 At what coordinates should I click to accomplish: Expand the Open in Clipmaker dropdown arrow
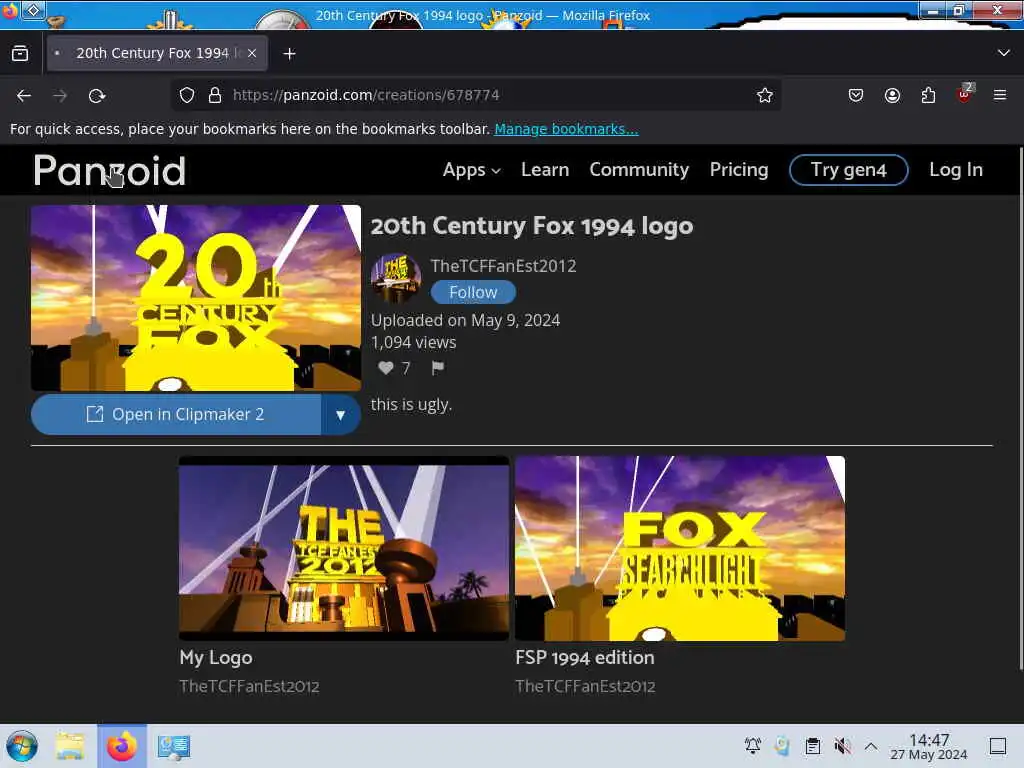(x=340, y=415)
